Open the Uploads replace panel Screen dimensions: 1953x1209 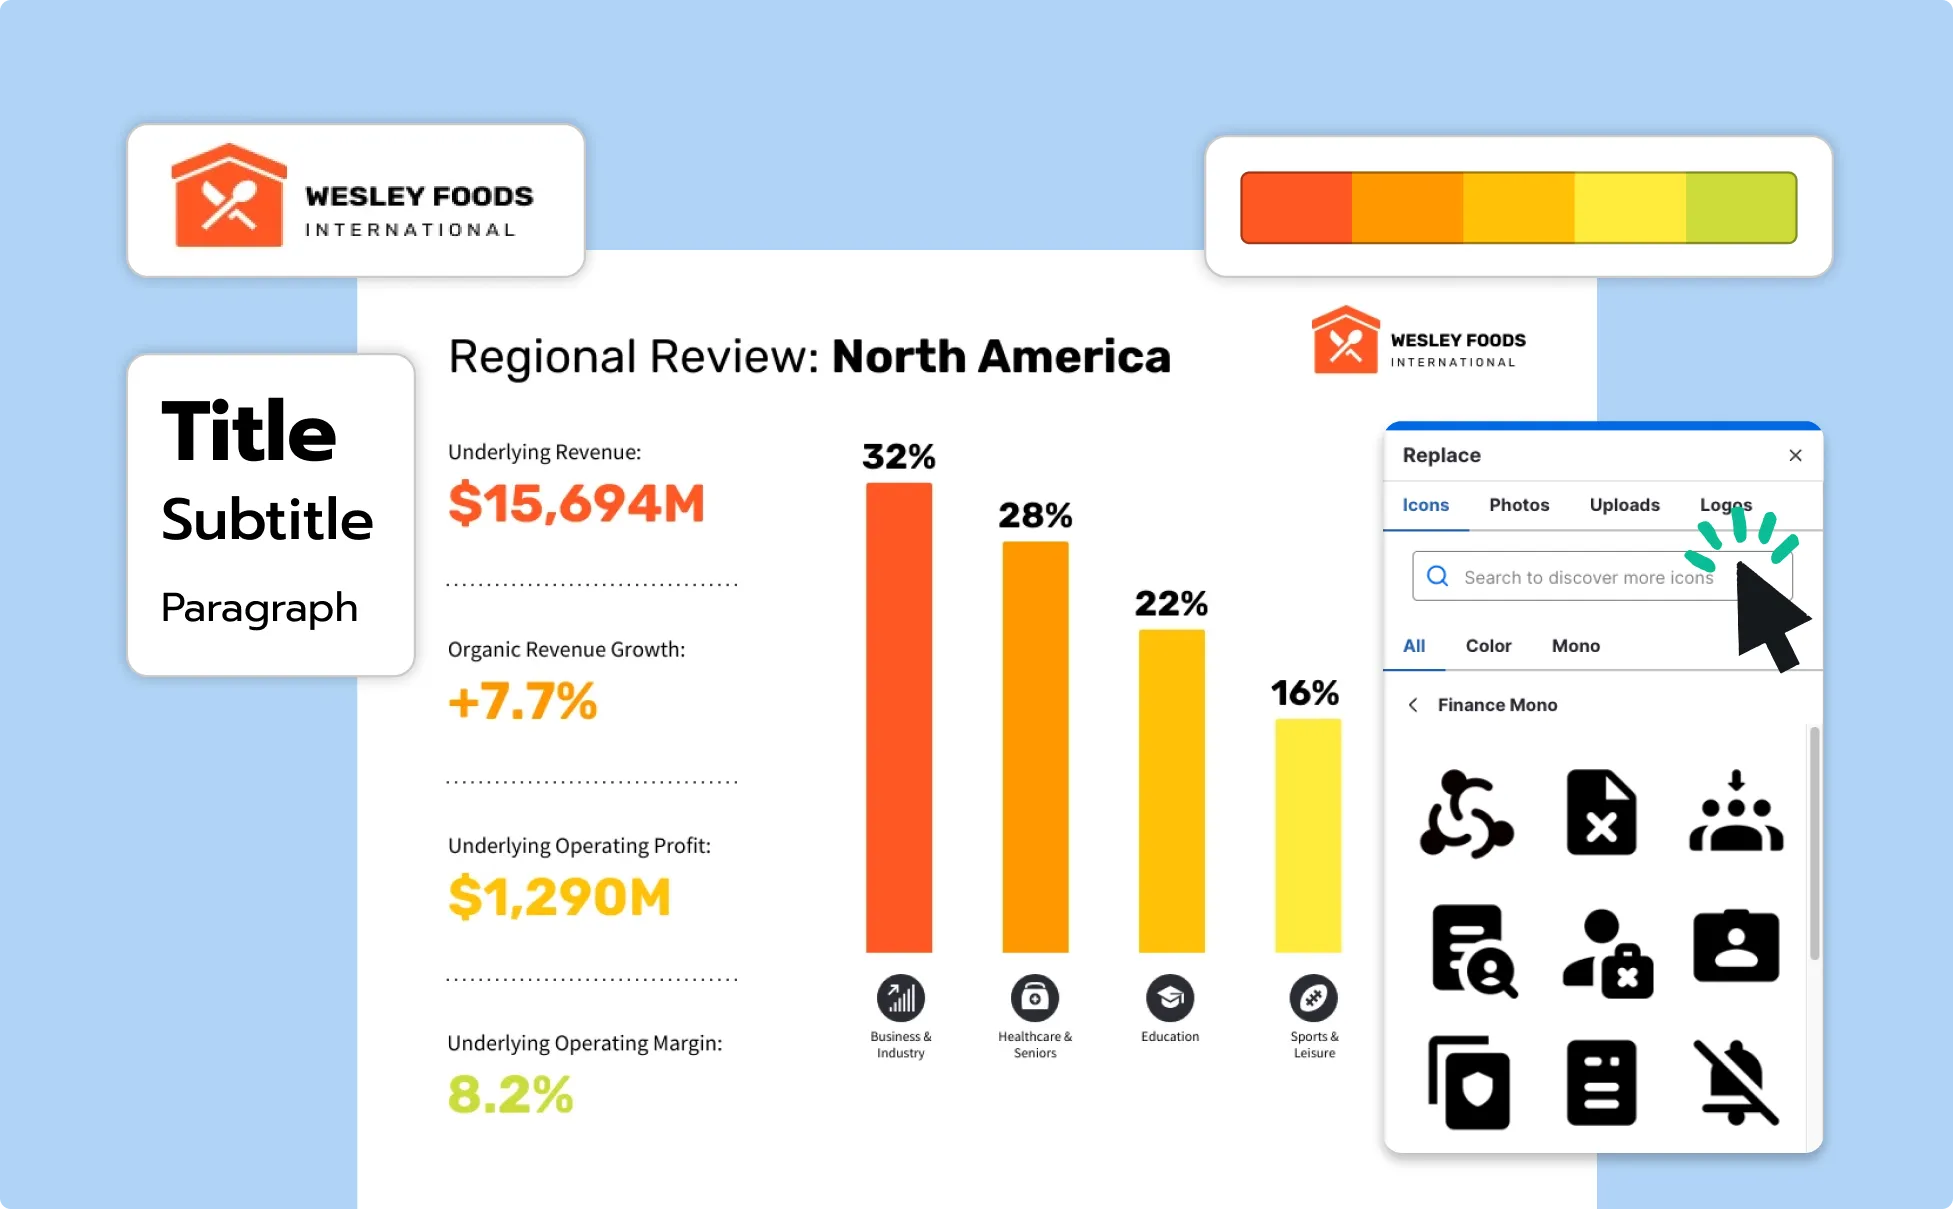pyautogui.click(x=1624, y=503)
